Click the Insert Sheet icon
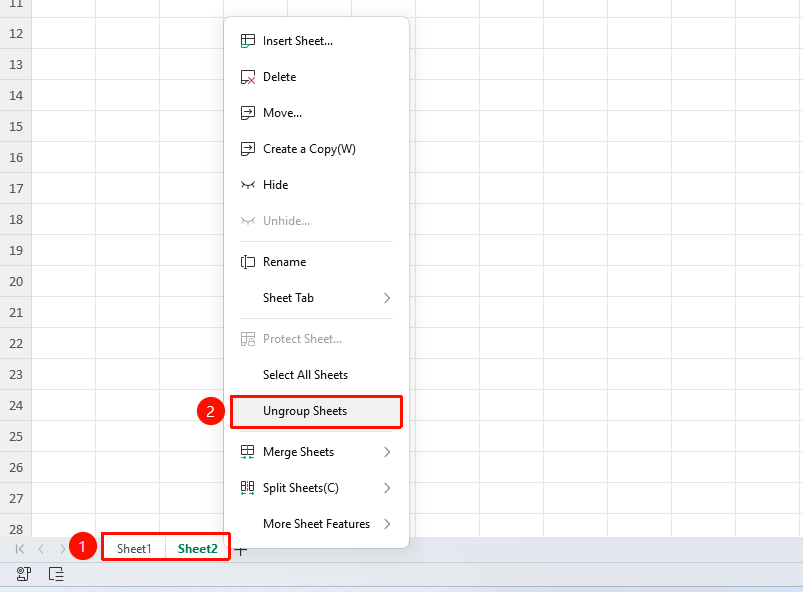 [x=248, y=41]
